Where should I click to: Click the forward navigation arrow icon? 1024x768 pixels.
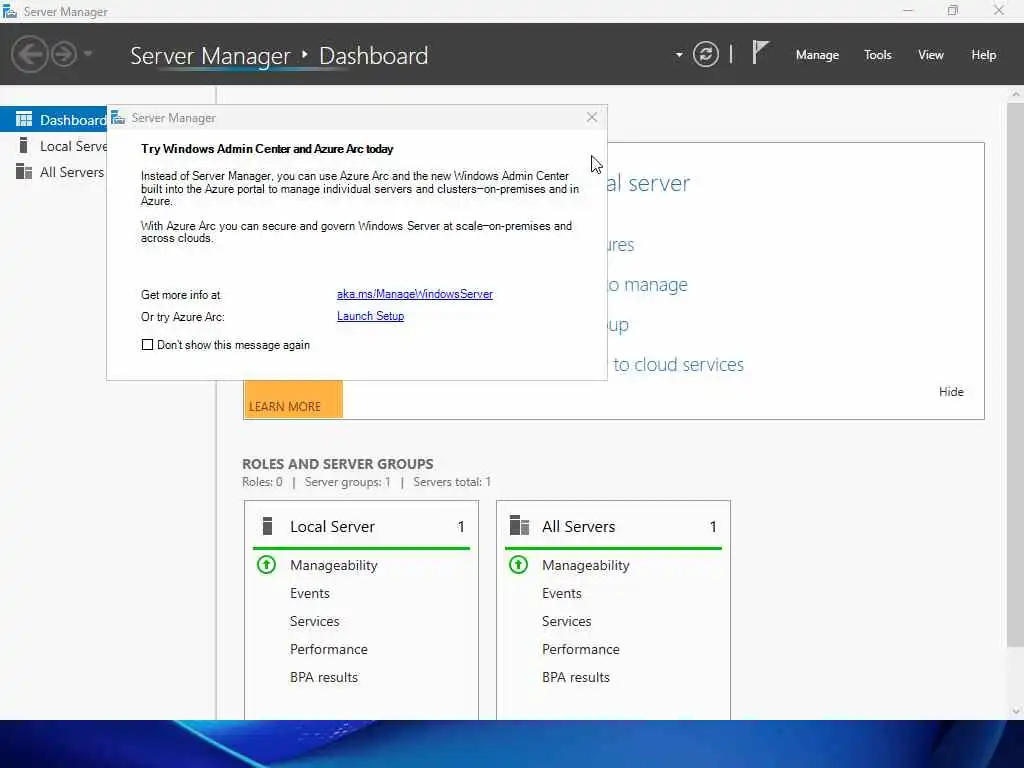tap(64, 54)
